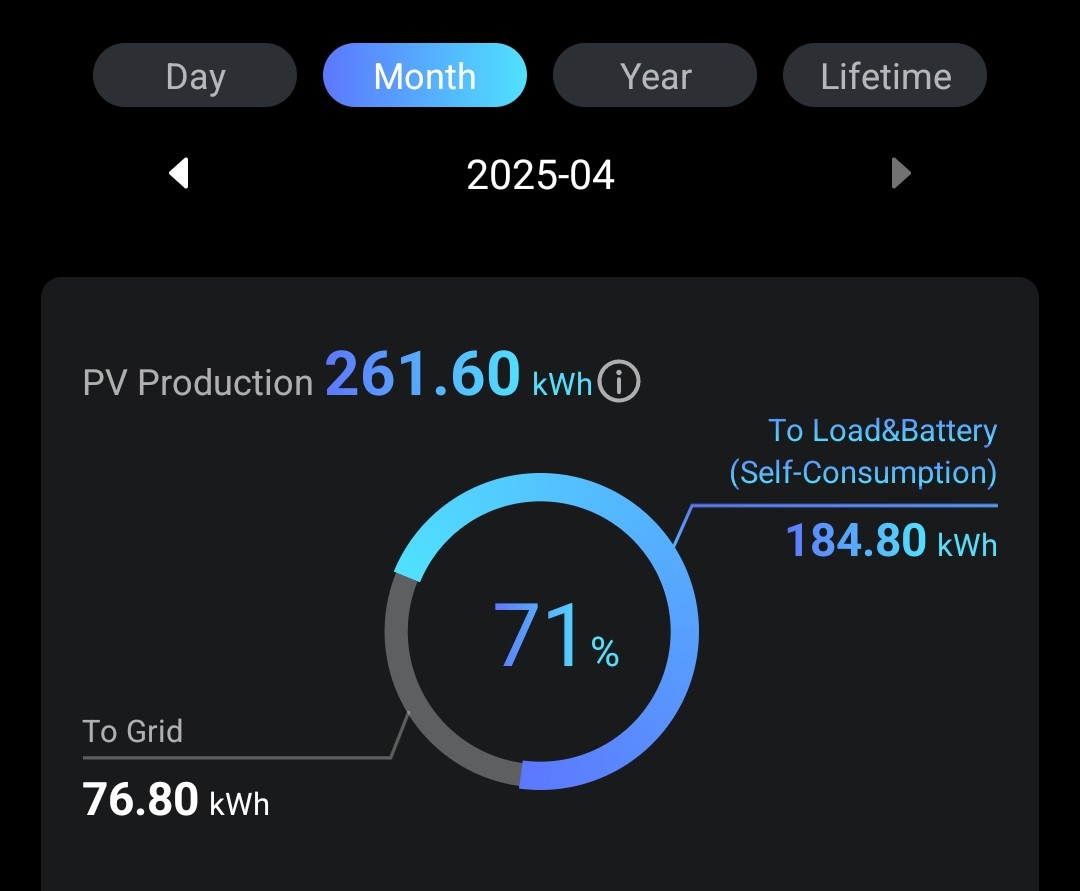Tap the To Grid label

132,731
